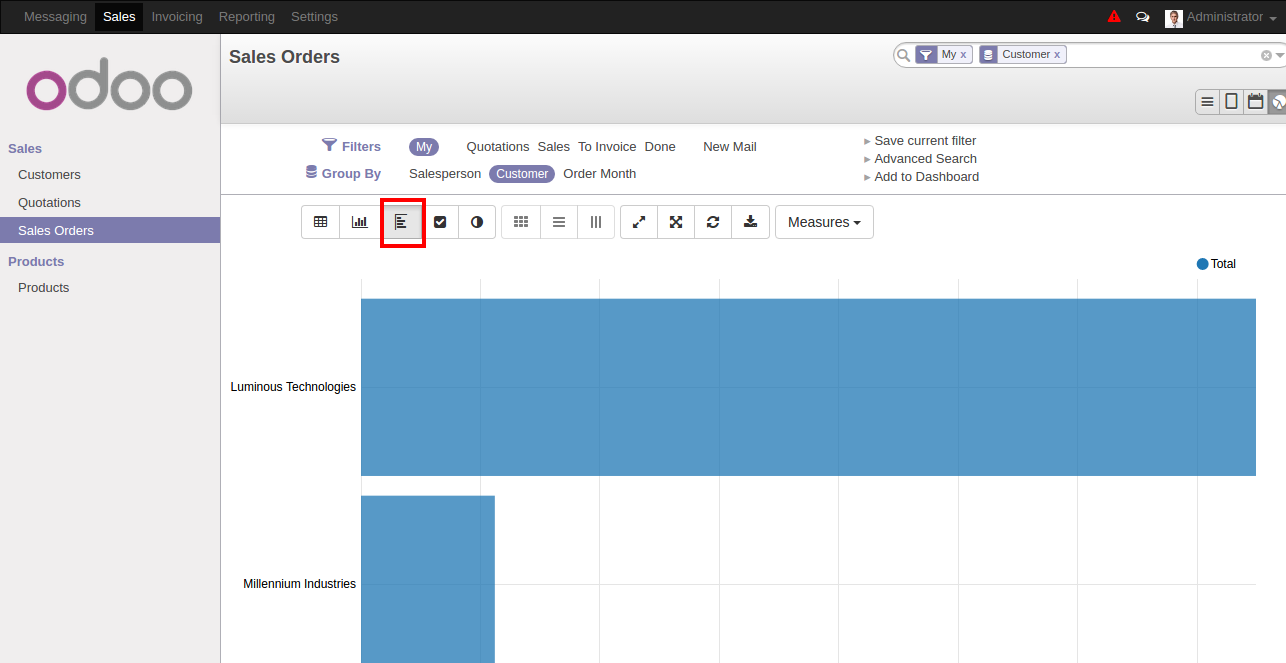Screen dimensions: 1286x663
Task: Click the Administrator avatar picture
Action: coord(1174,18)
